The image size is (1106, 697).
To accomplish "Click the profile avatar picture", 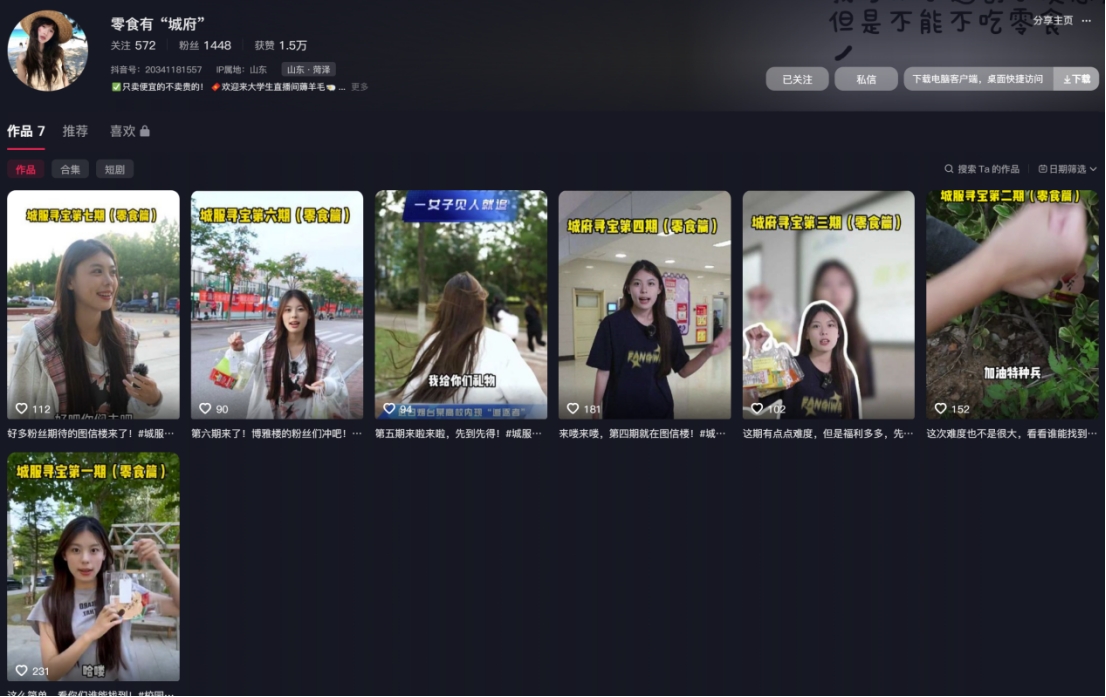I will point(47,51).
